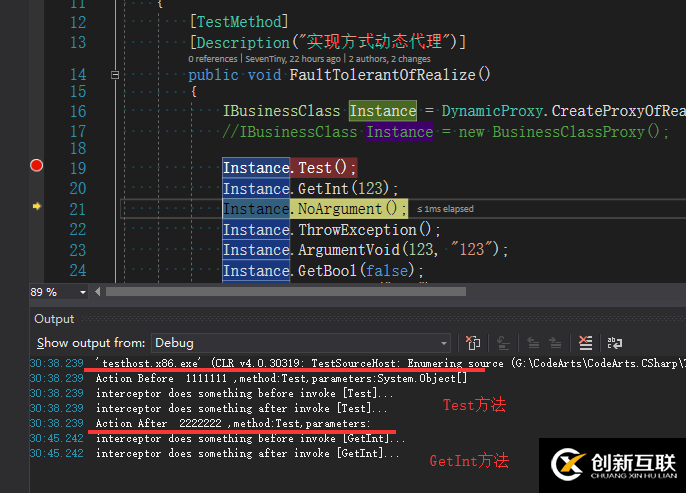Click the yellow current-statement arrow on line 21
Image resolution: width=686 pixels, height=493 pixels.
37,206
